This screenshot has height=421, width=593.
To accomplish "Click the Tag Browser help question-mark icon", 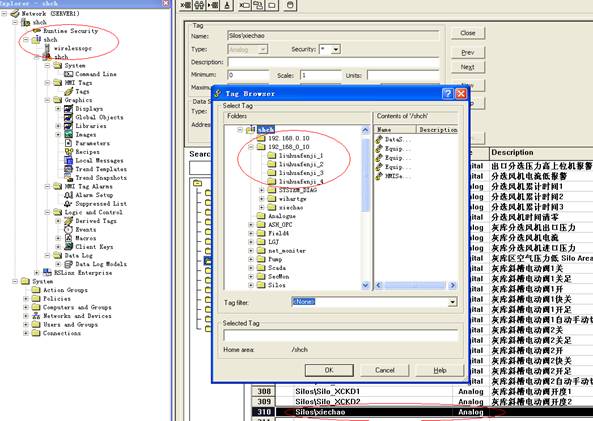I will point(447,93).
